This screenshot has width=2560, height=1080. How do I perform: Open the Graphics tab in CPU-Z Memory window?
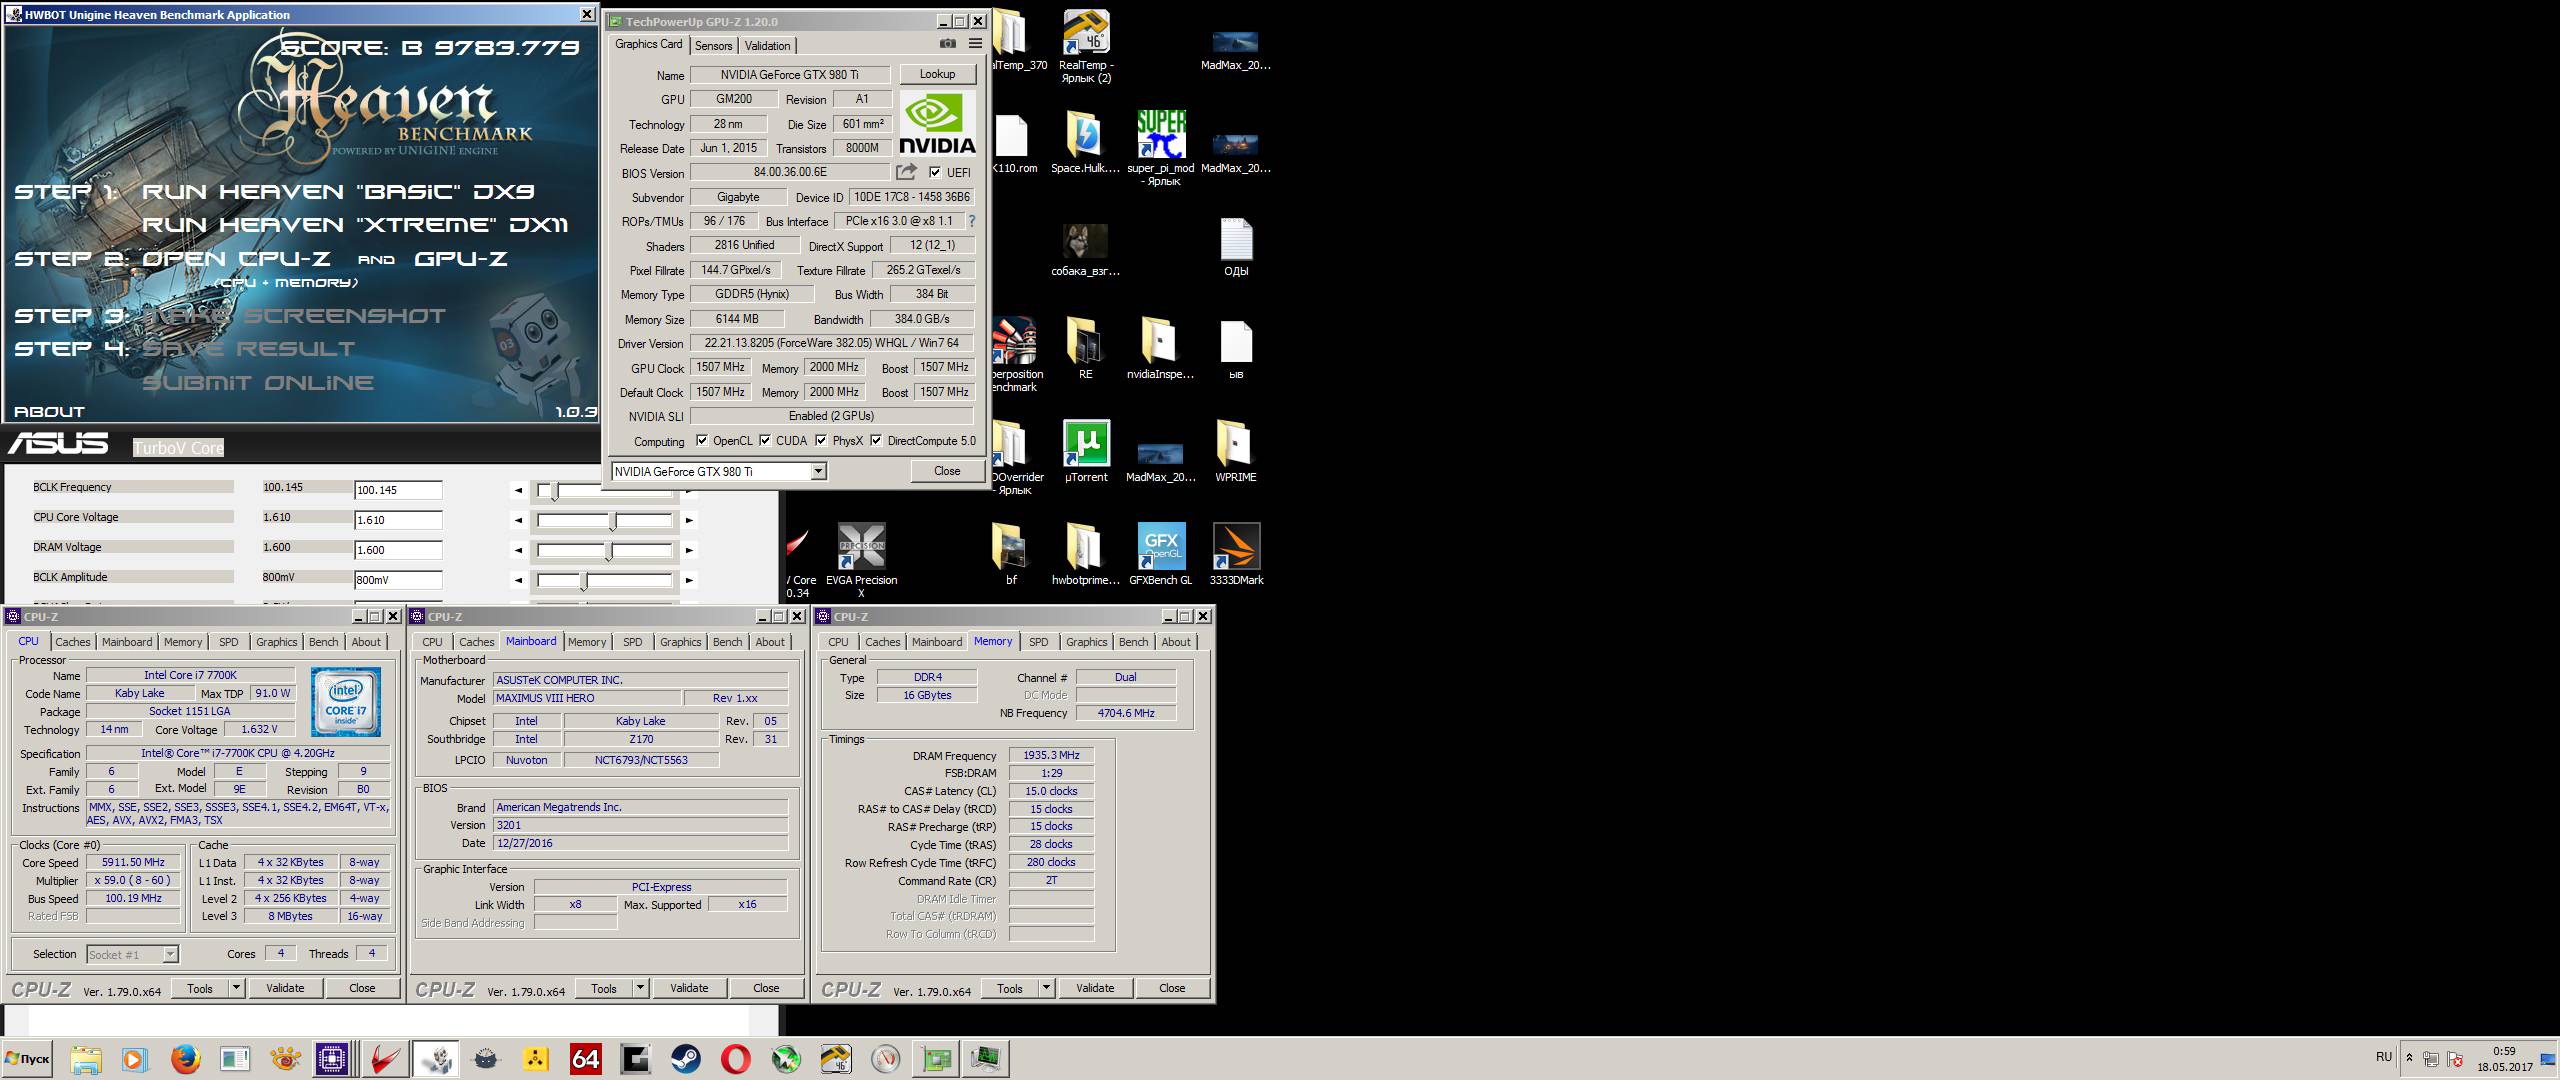click(1087, 642)
